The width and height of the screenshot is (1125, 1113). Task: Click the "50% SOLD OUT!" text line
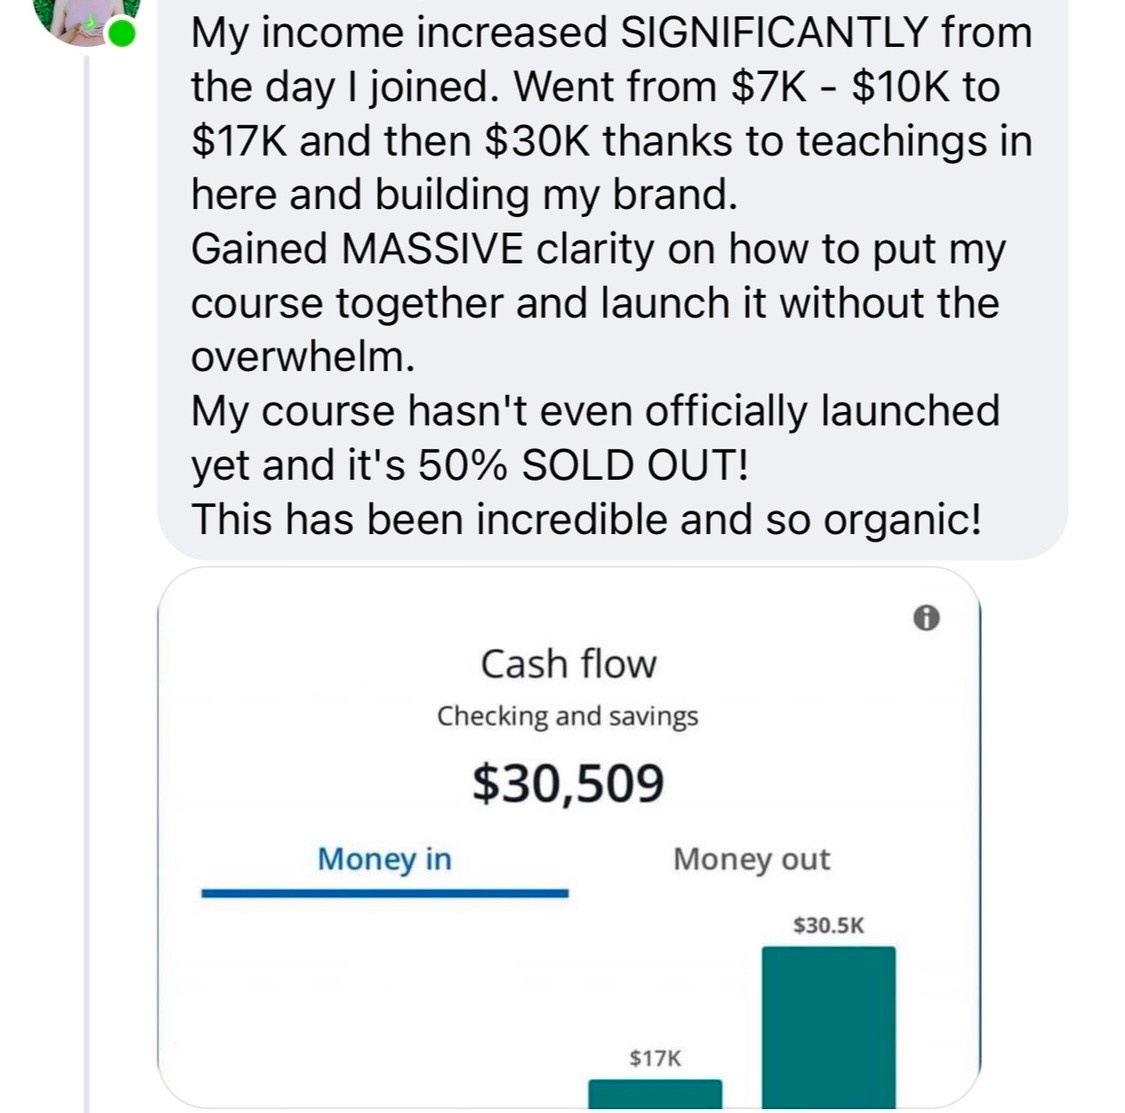469,465
